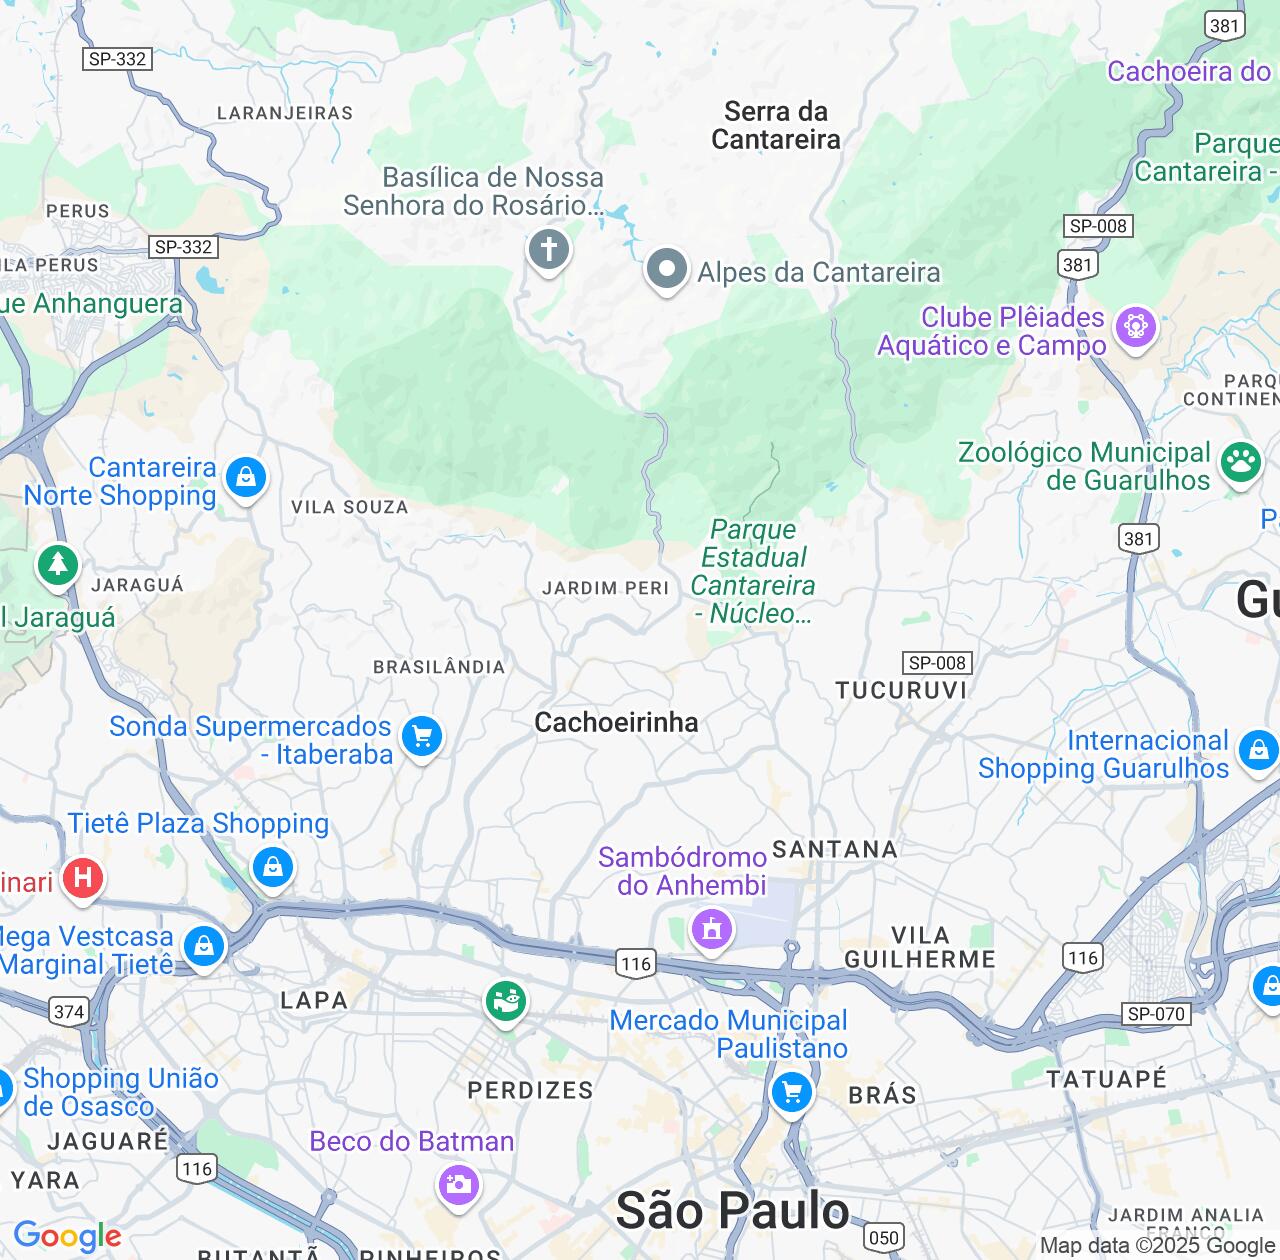Click the Internacional Shopping Guarulhos bag icon

1258,750
